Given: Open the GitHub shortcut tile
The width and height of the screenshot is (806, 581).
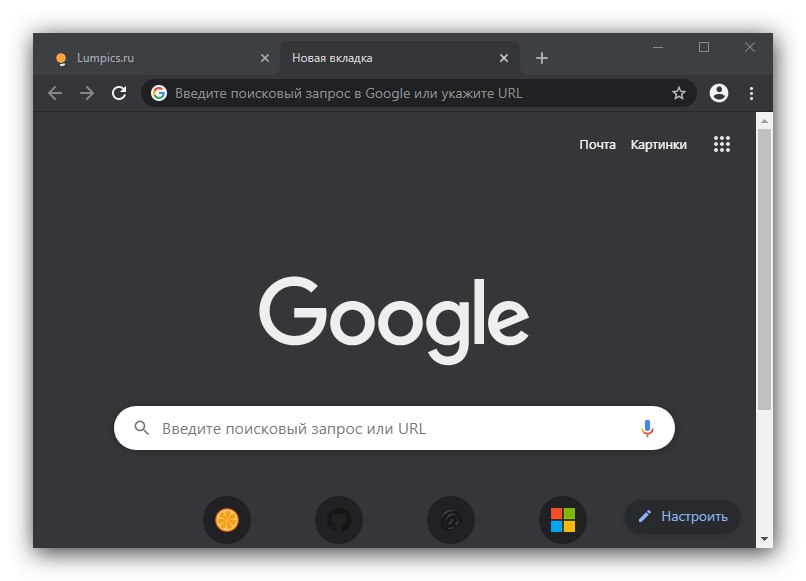Looking at the screenshot, I should [x=339, y=519].
